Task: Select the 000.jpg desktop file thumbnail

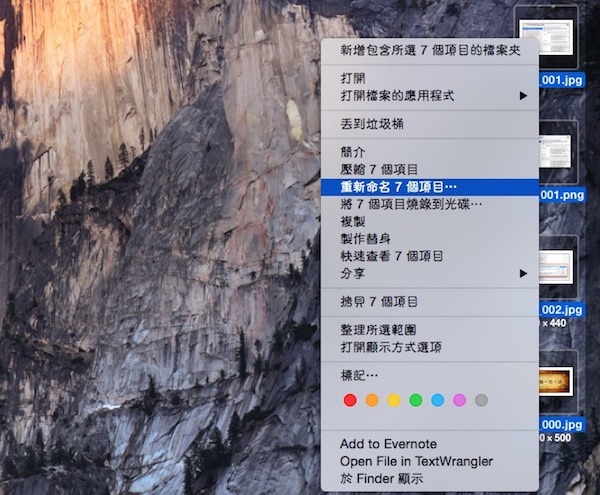Action: [x=556, y=382]
